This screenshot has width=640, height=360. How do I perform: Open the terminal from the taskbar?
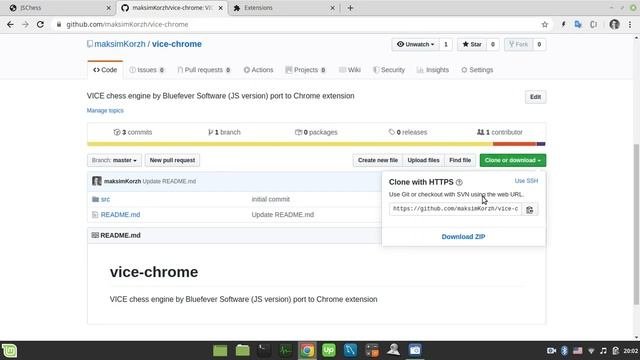pos(264,350)
